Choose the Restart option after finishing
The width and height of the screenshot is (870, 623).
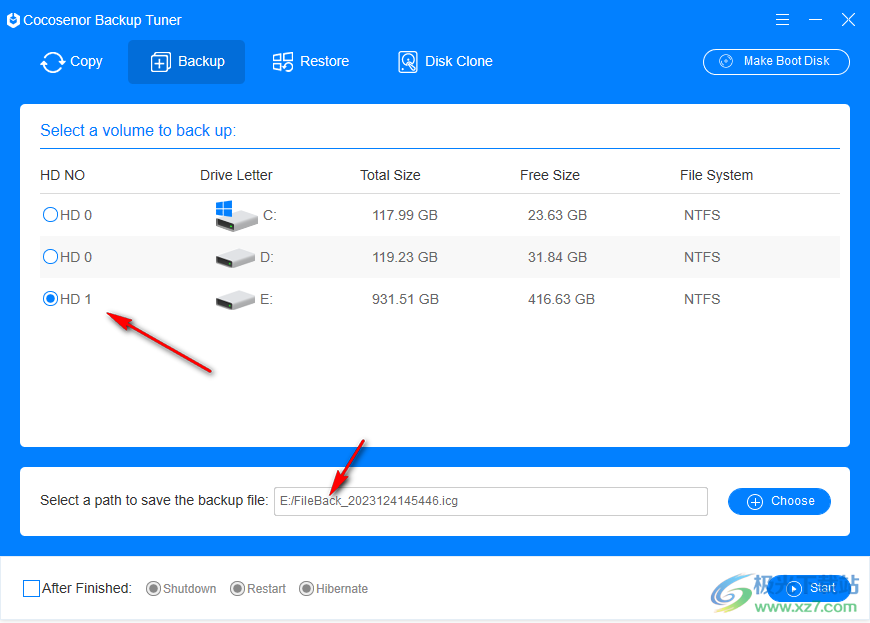(238, 589)
